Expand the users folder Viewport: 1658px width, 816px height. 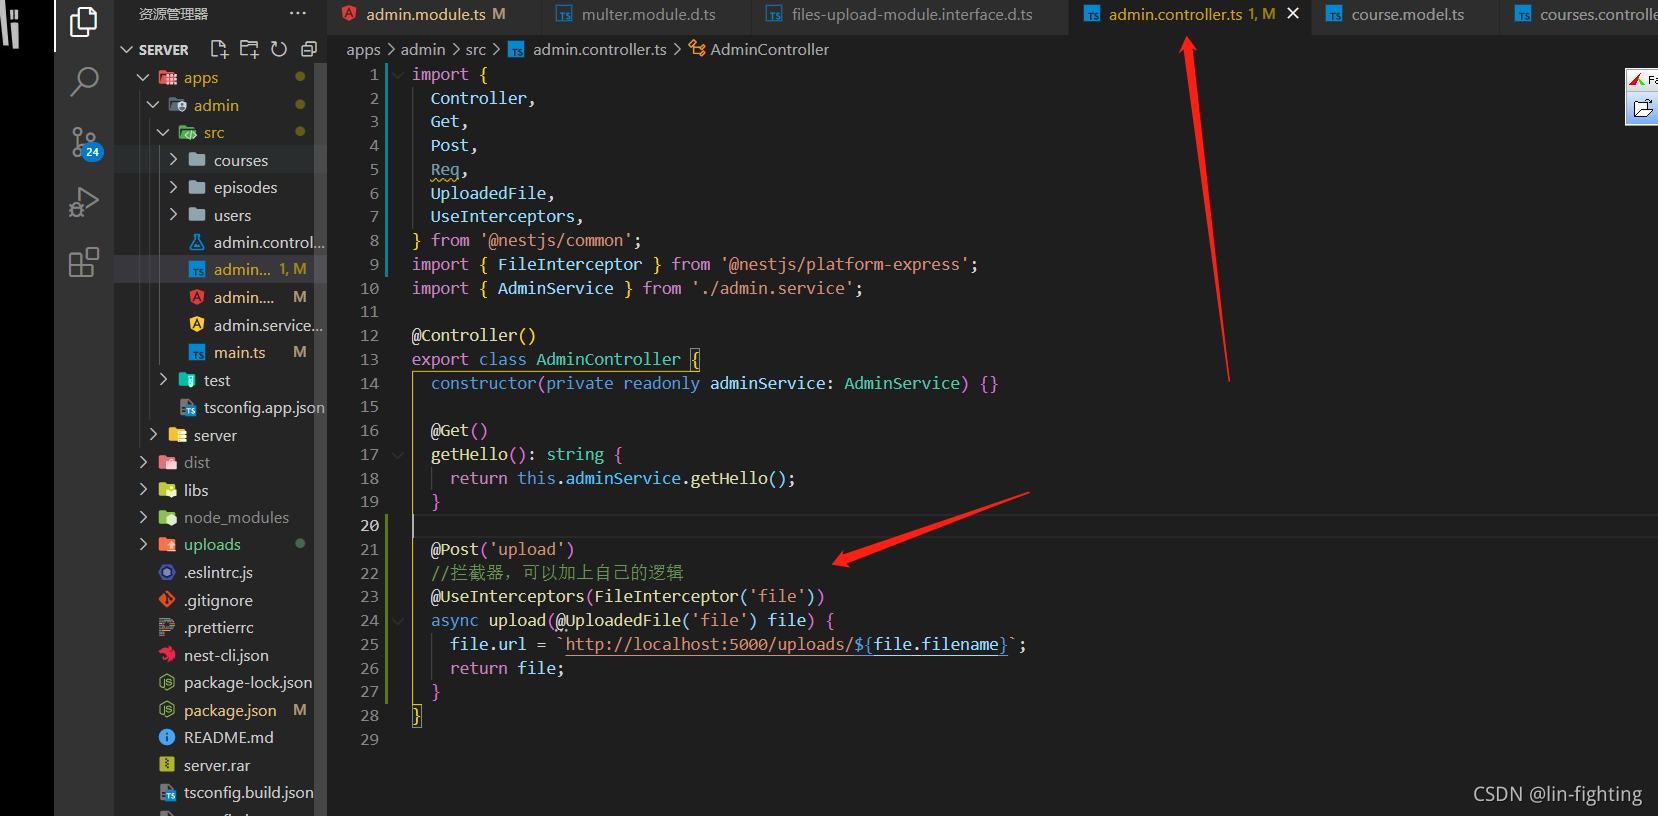point(173,215)
